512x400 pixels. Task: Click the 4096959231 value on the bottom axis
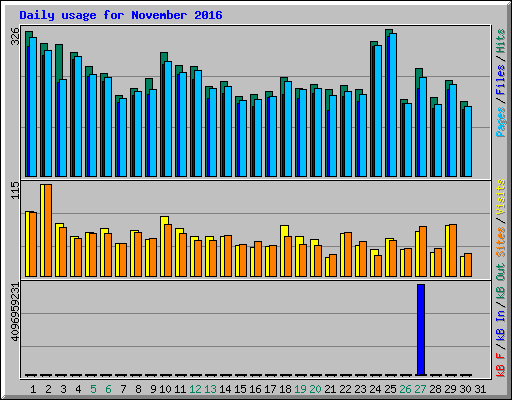pos(15,312)
